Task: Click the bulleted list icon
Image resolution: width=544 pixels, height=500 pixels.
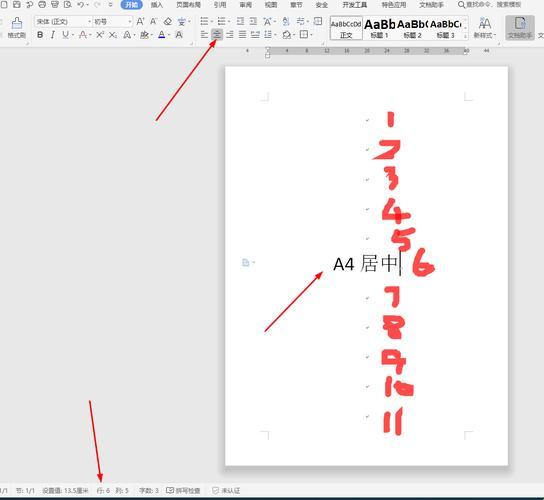Action: [x=204, y=22]
